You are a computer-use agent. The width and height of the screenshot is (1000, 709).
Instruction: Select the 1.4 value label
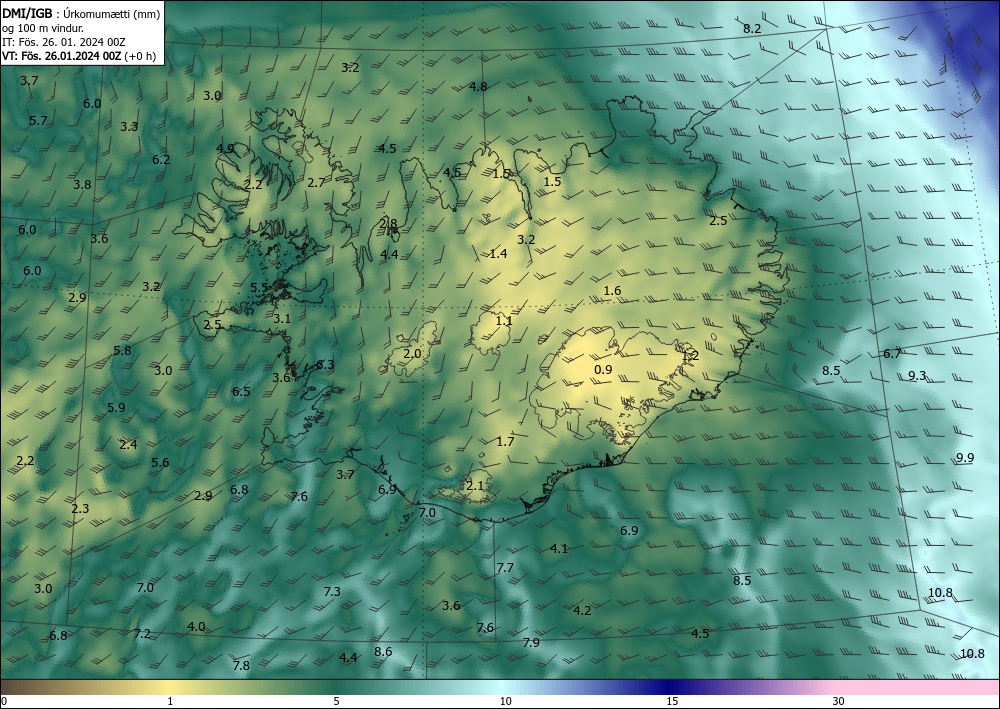point(498,254)
